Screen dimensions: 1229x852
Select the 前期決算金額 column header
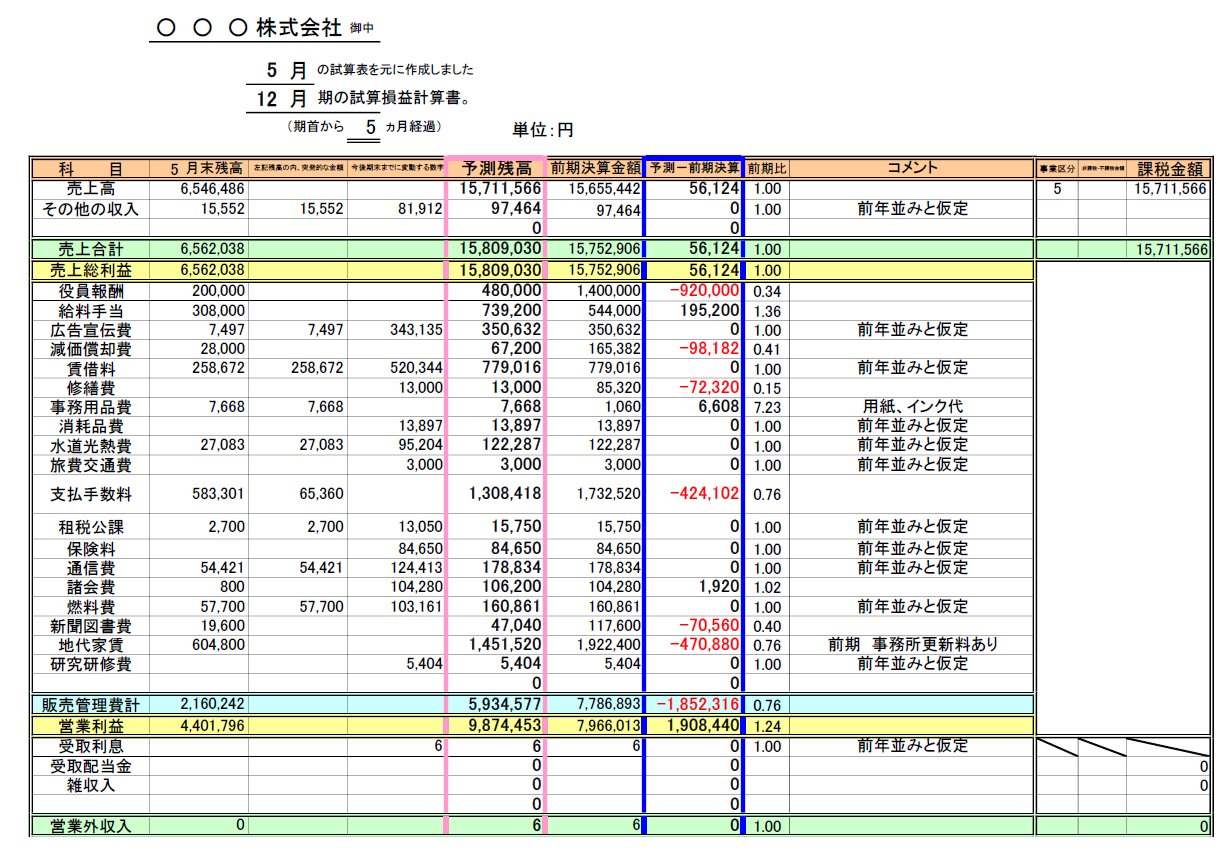(595, 168)
